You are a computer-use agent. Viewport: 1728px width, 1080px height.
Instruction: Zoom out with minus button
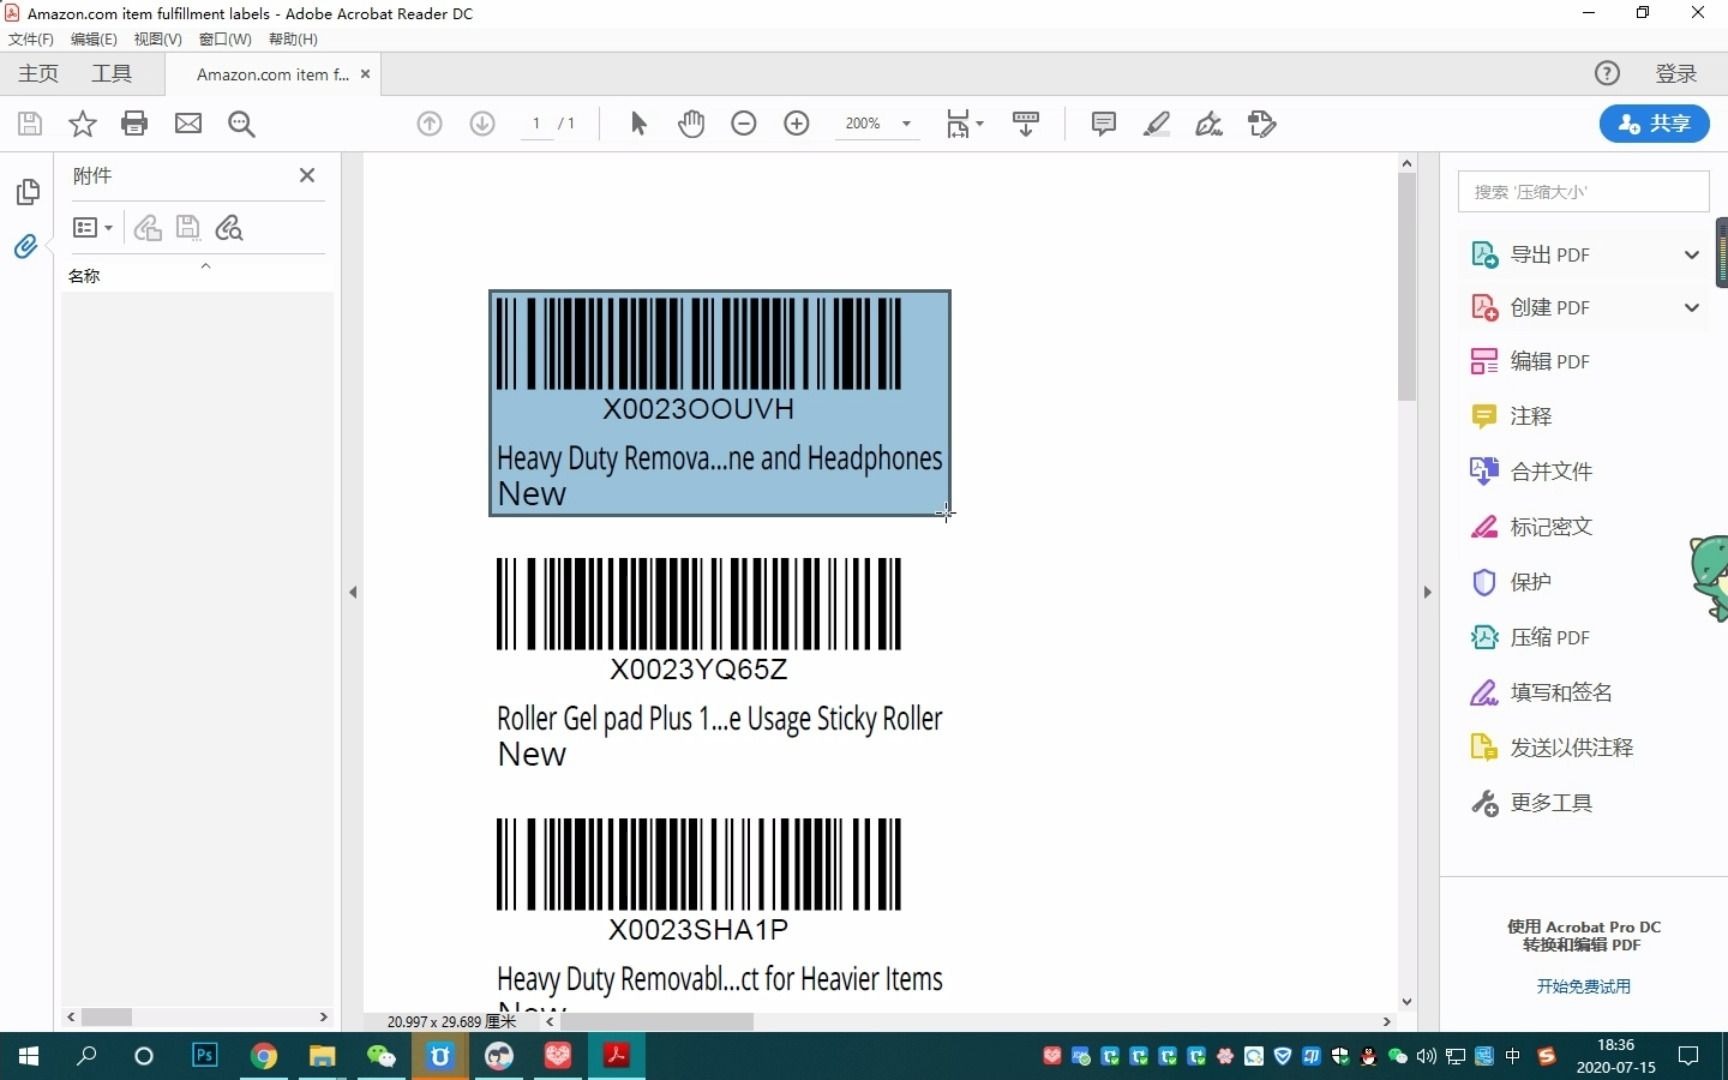[743, 123]
